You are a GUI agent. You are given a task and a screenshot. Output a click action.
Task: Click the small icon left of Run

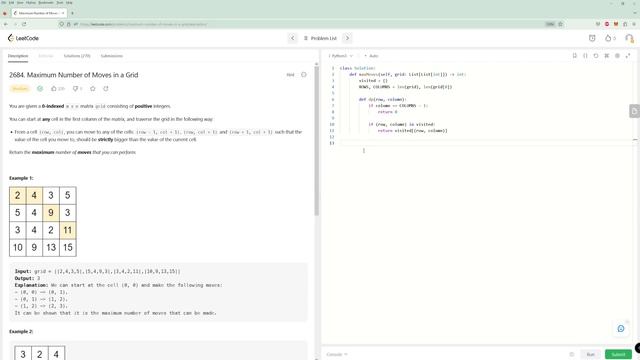571,354
